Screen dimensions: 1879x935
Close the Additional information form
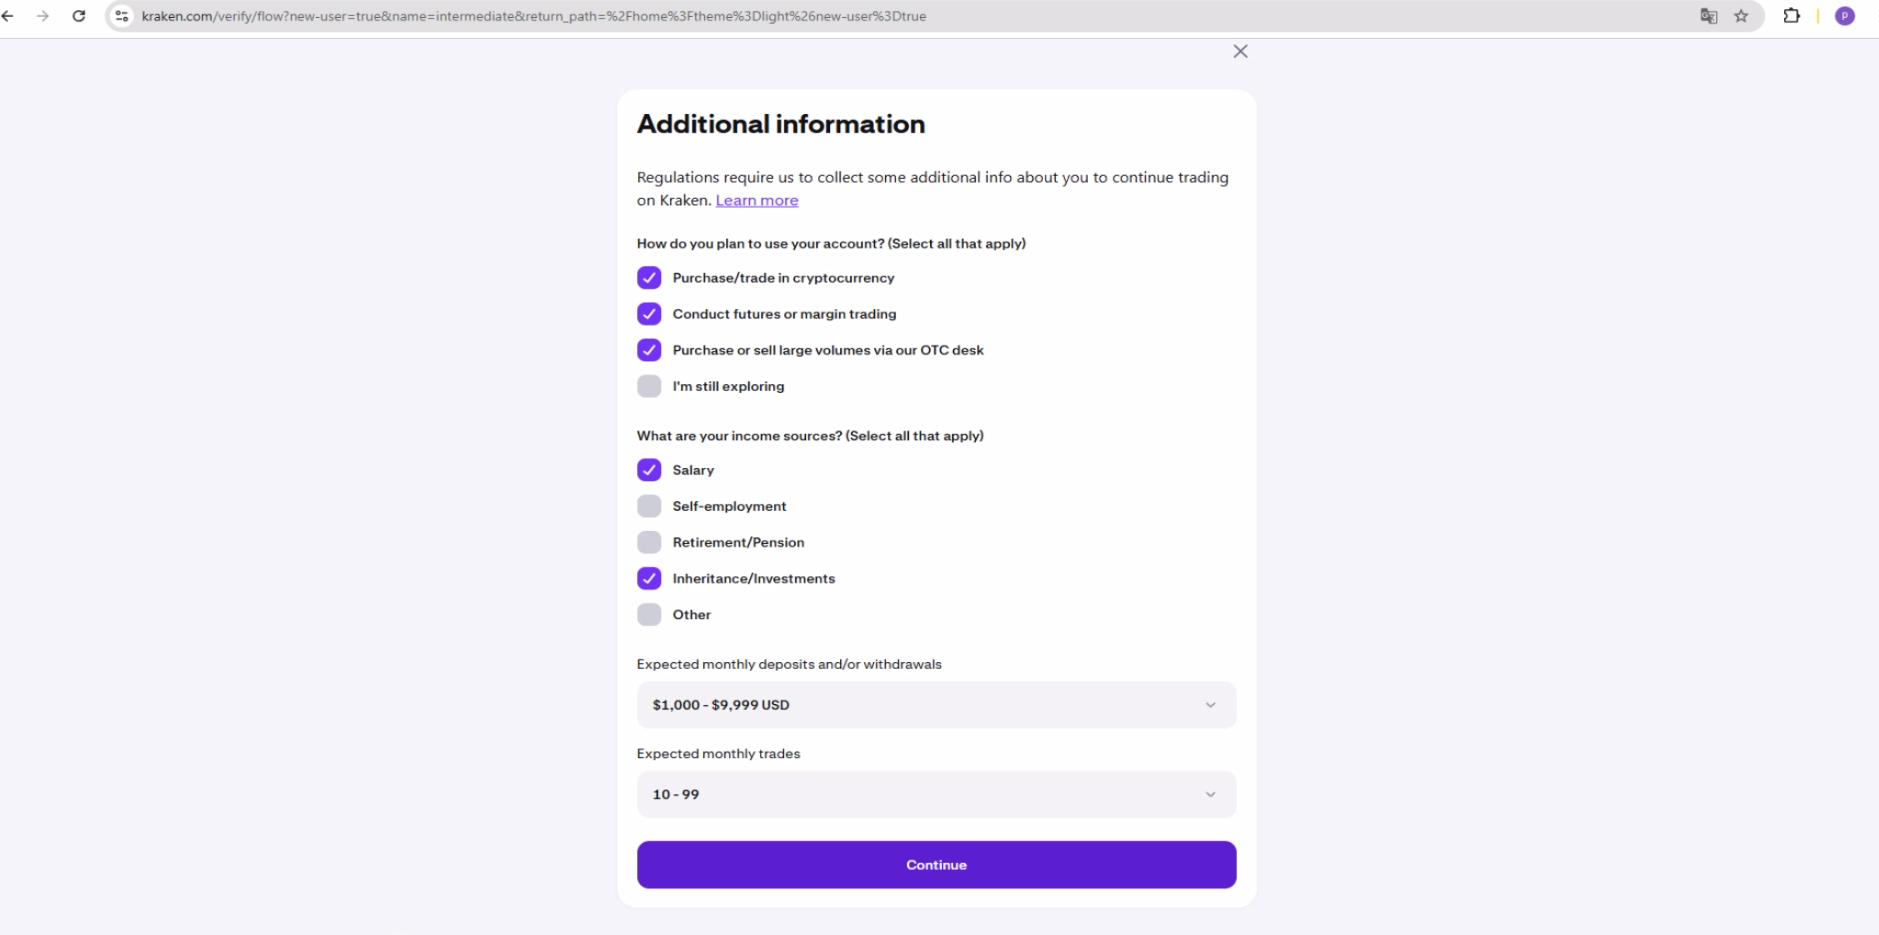pyautogui.click(x=1240, y=52)
